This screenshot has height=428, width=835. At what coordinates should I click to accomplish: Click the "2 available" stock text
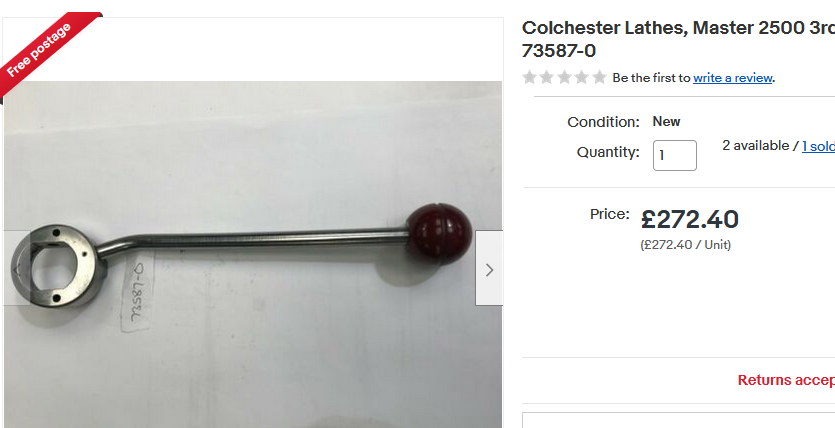coord(756,146)
